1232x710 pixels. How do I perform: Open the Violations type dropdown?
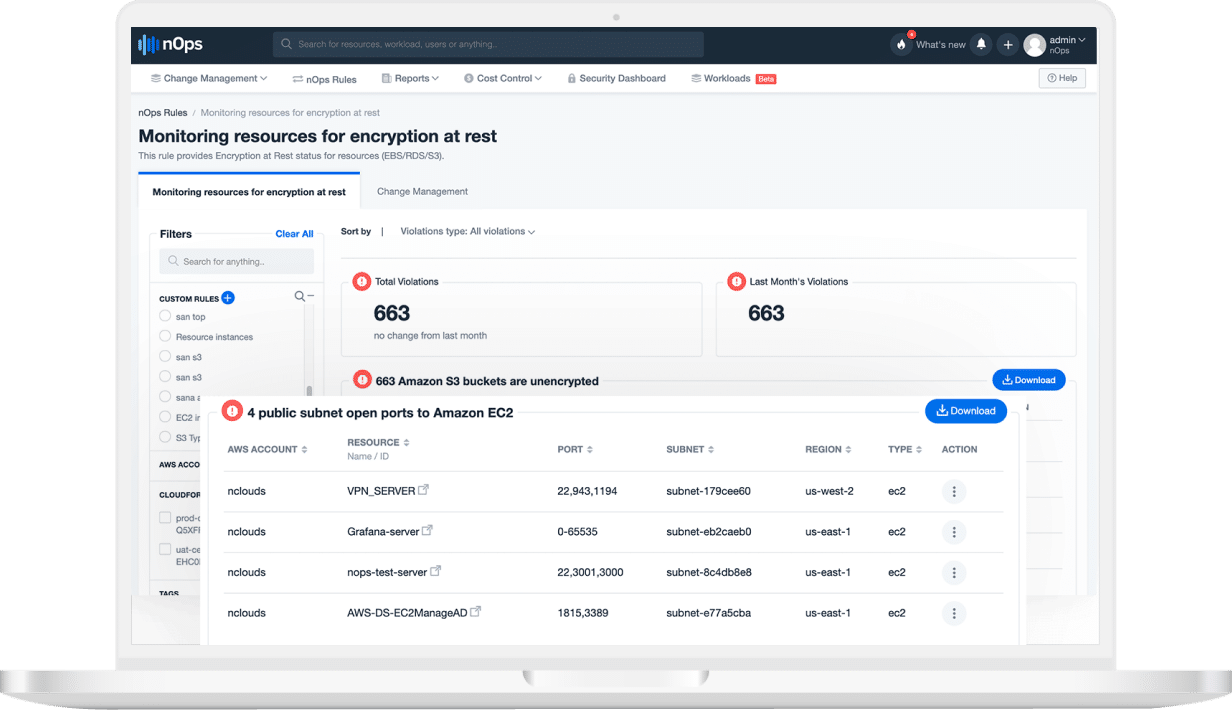tap(467, 231)
